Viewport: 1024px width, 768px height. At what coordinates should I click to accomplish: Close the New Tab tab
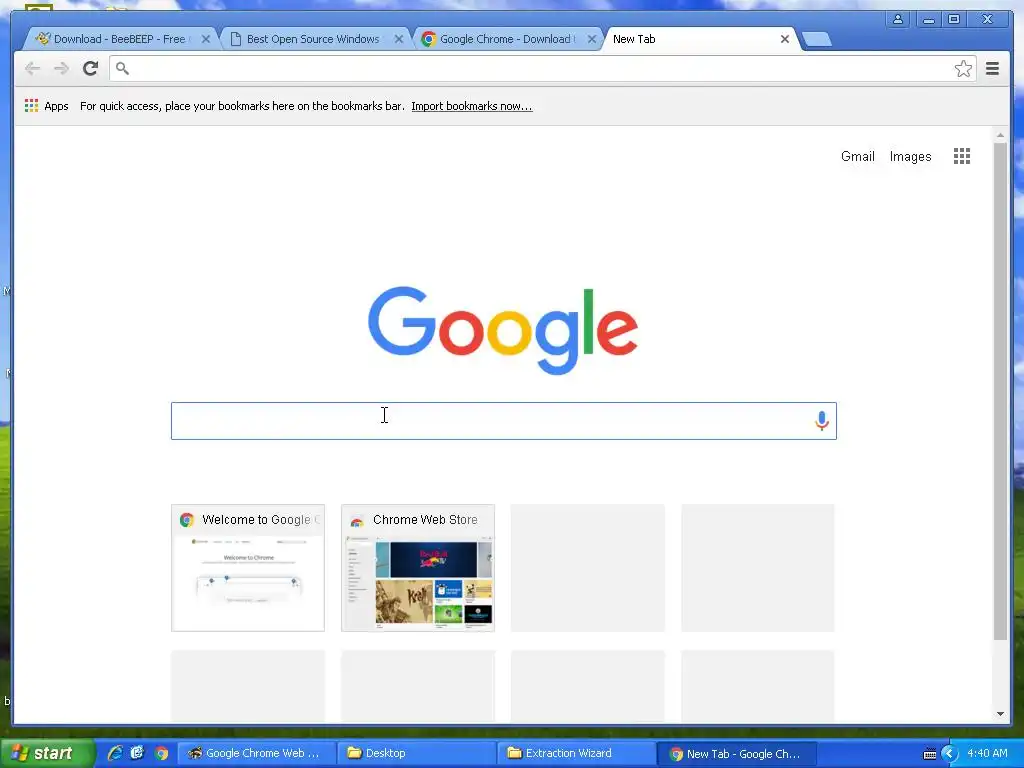785,39
